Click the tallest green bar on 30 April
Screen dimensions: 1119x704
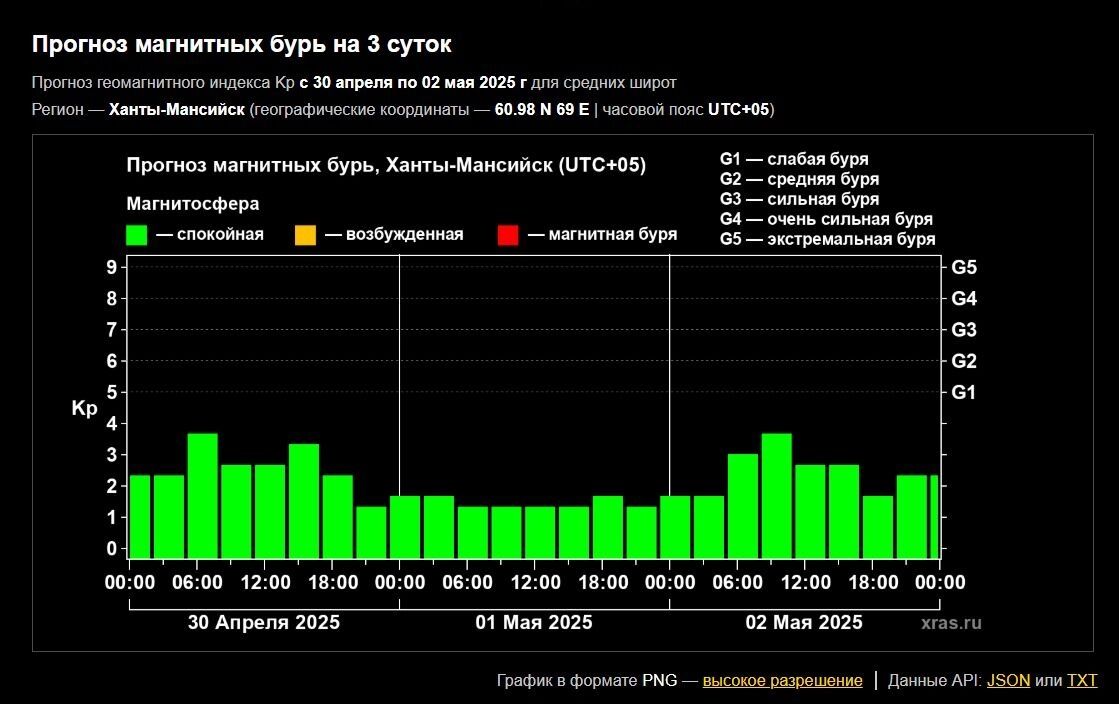[203, 495]
